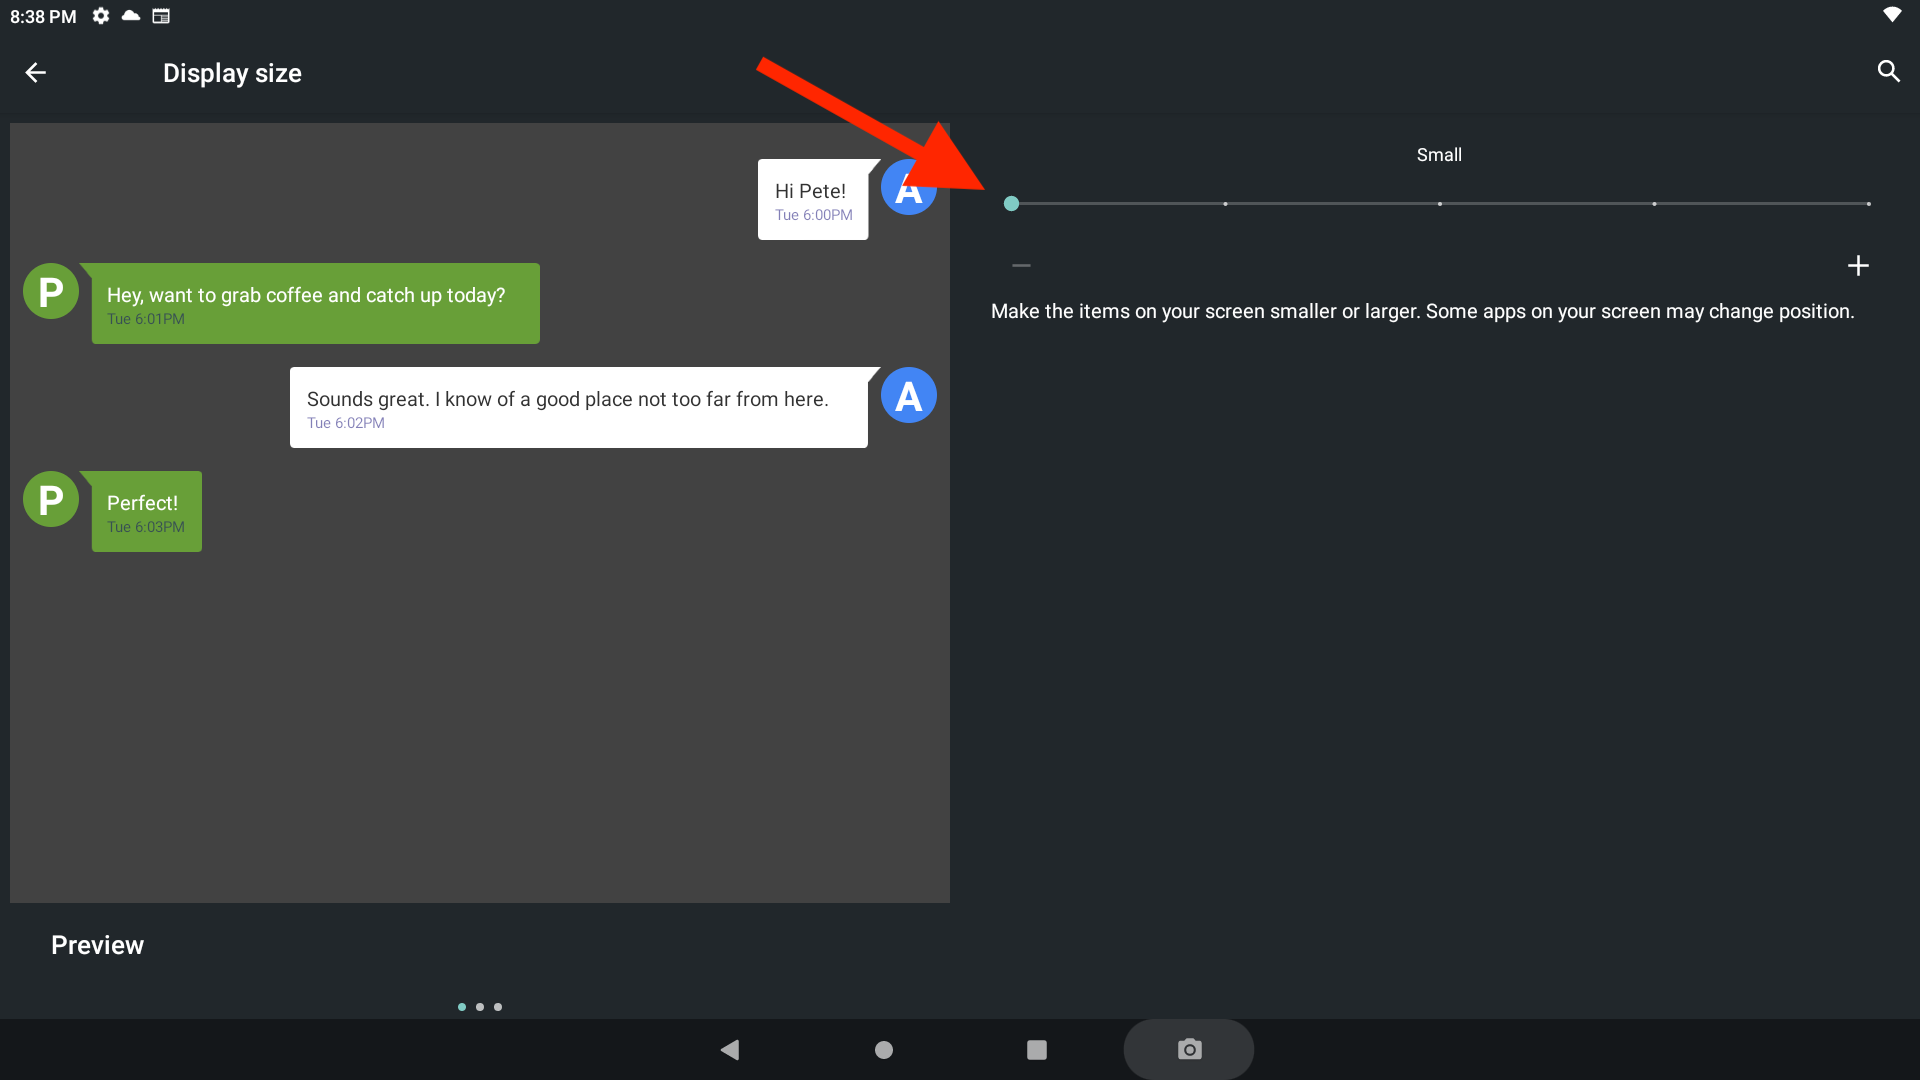Select the second preview page dot
Image resolution: width=1920 pixels, height=1080 pixels.
(480, 1007)
